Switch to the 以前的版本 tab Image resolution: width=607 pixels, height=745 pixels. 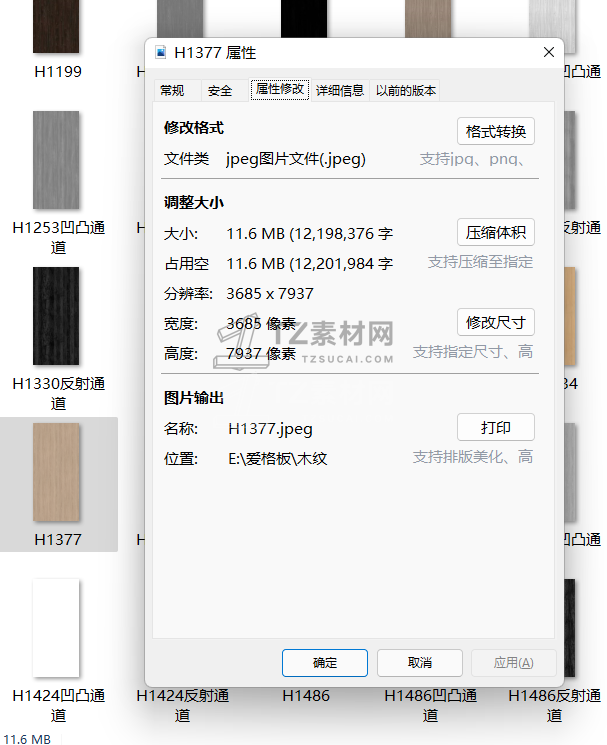[x=405, y=90]
